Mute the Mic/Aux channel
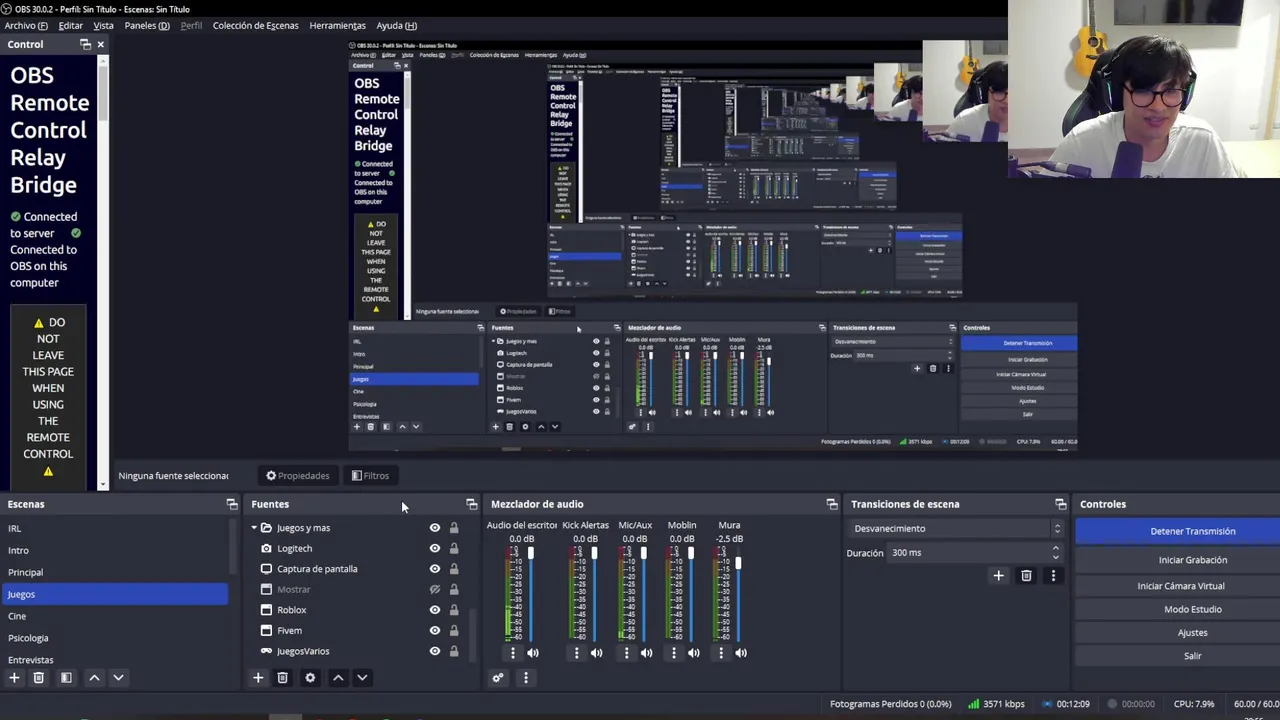Image resolution: width=1280 pixels, height=720 pixels. [646, 653]
